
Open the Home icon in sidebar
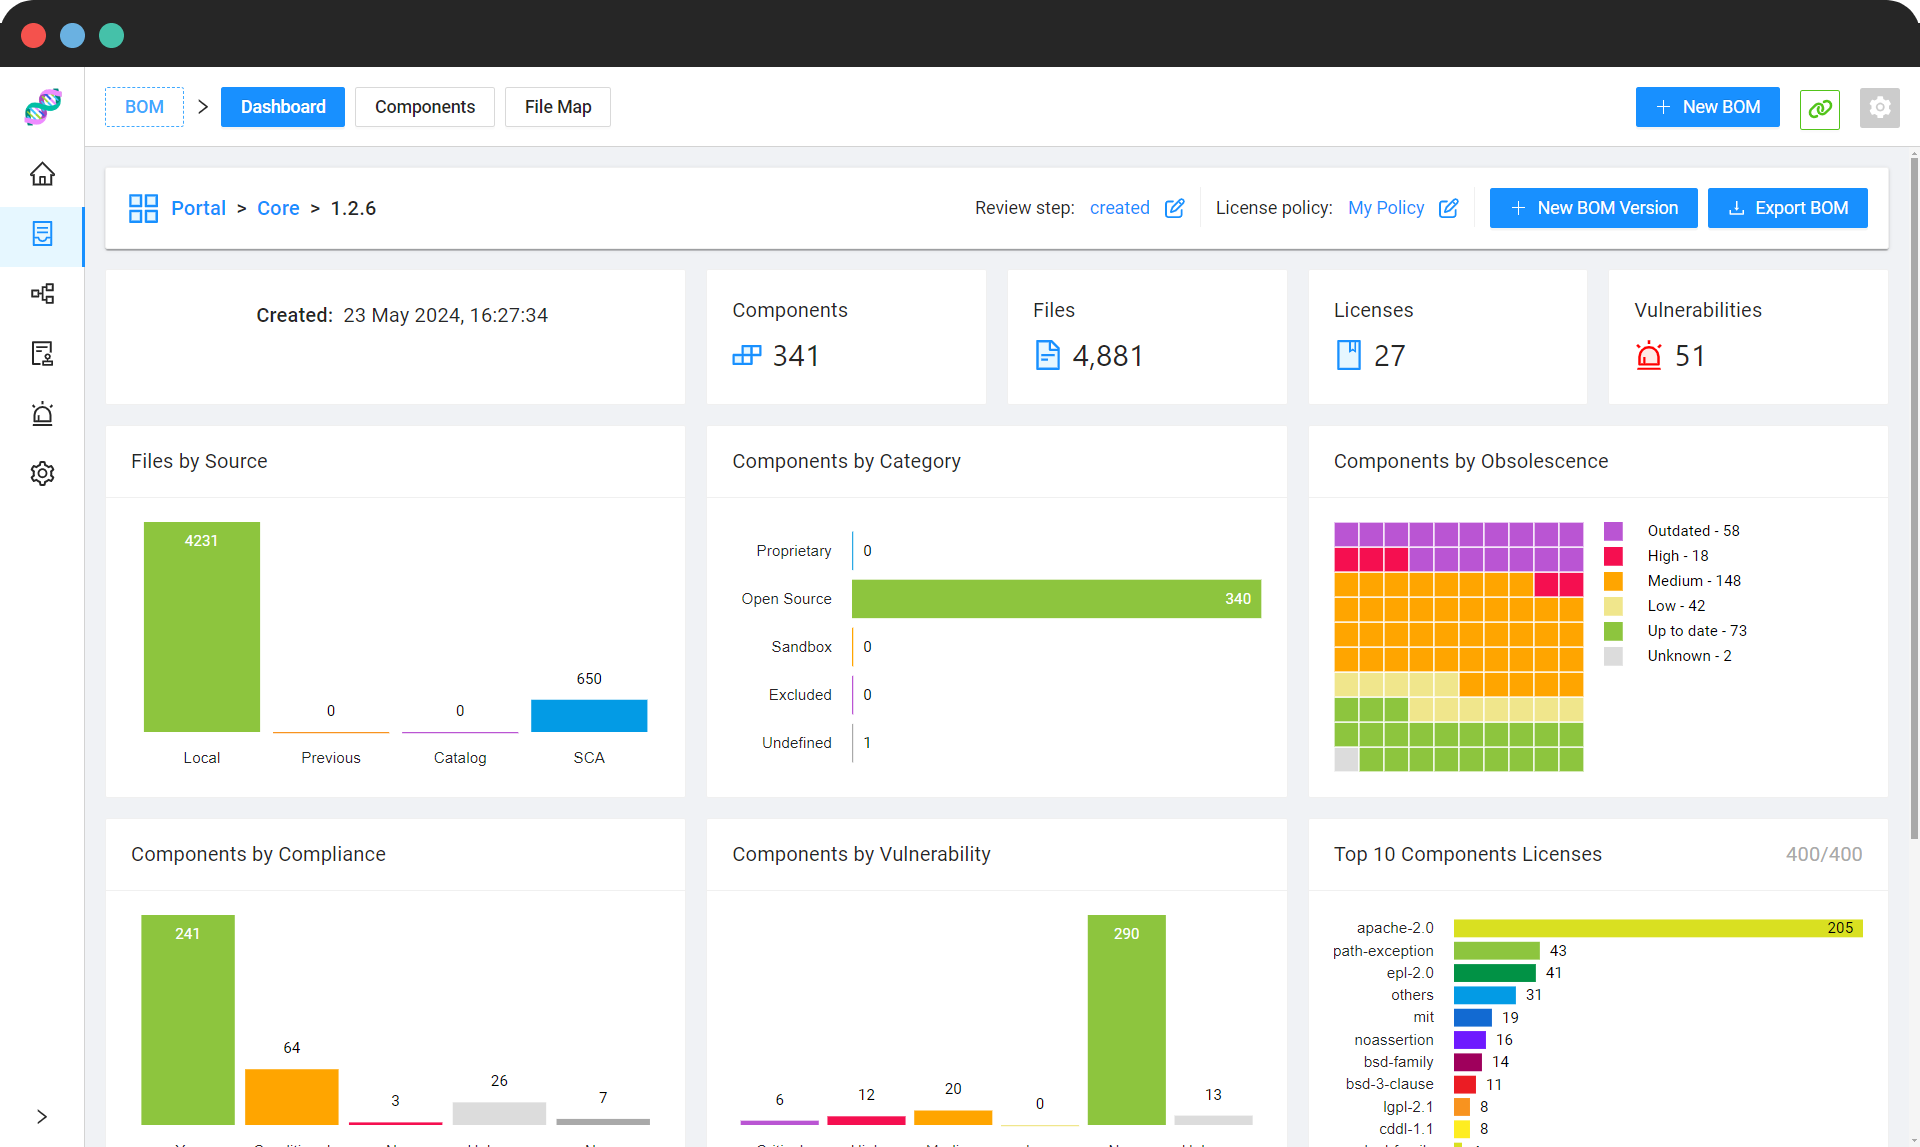(x=42, y=174)
